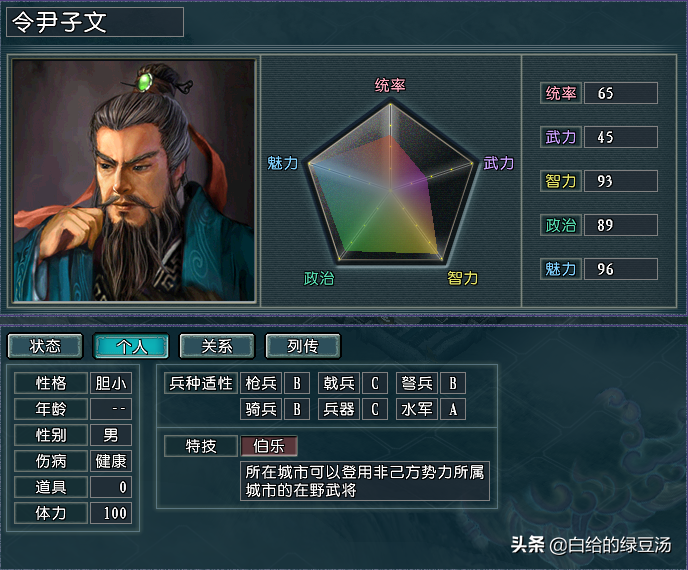This screenshot has height=570, width=688.
Task: Select the 个人 tab
Action: [131, 346]
